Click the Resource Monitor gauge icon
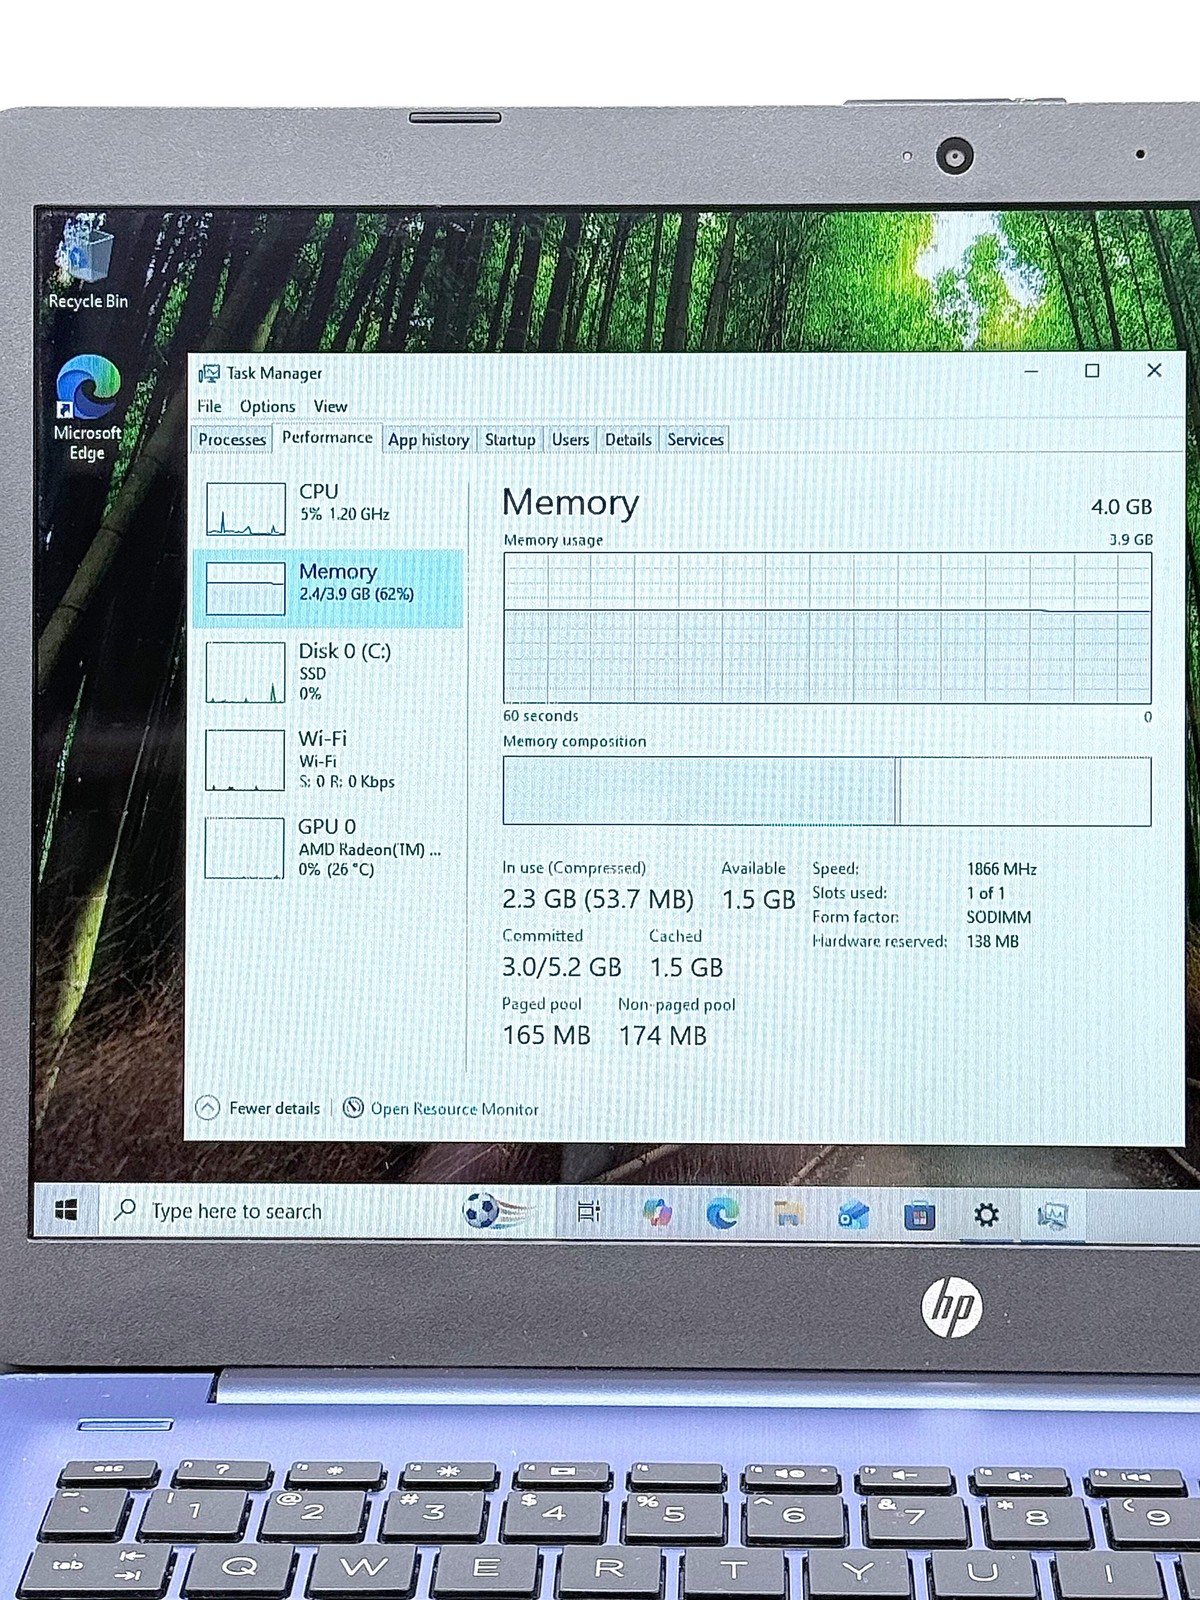Image resolution: width=1200 pixels, height=1600 pixels. coord(353,1108)
